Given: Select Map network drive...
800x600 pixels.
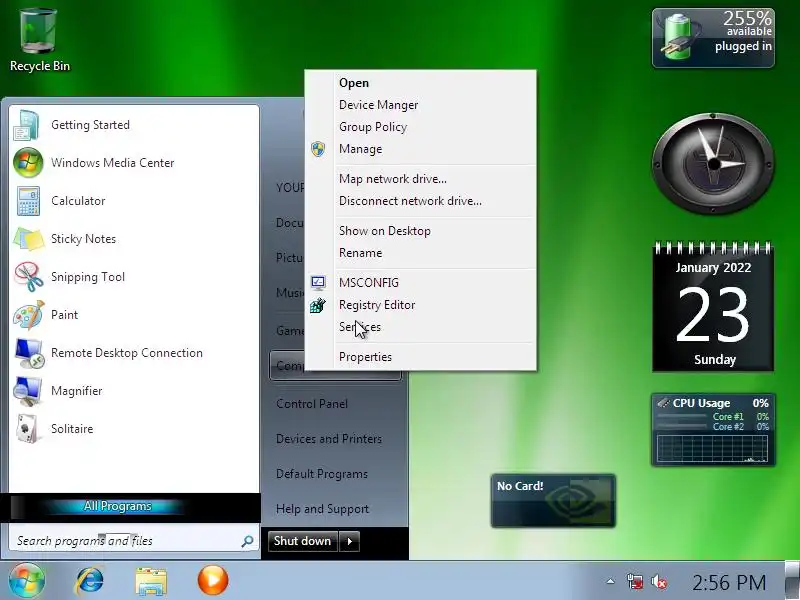Looking at the screenshot, I should click(x=420, y=179).
